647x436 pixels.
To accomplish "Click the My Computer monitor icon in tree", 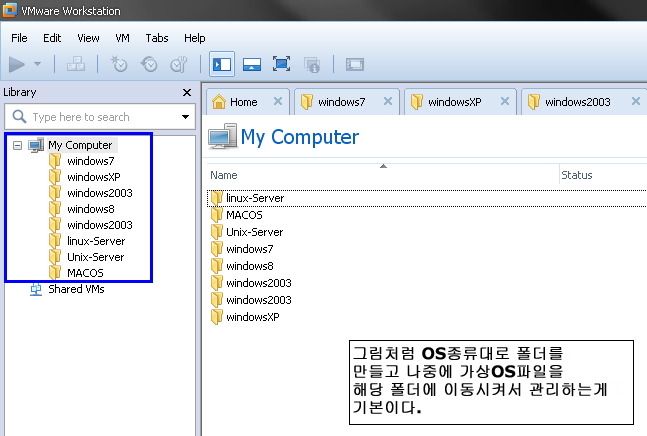I will [x=36, y=145].
